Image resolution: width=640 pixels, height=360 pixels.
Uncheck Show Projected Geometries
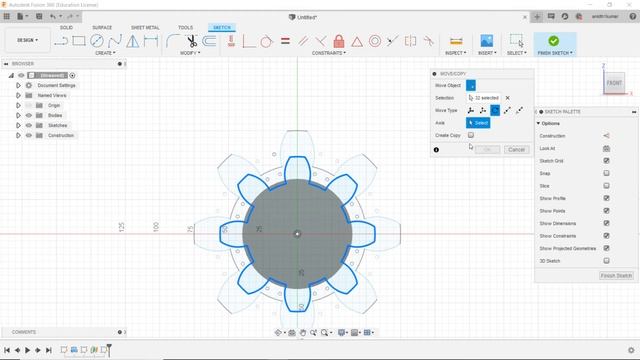point(607,248)
